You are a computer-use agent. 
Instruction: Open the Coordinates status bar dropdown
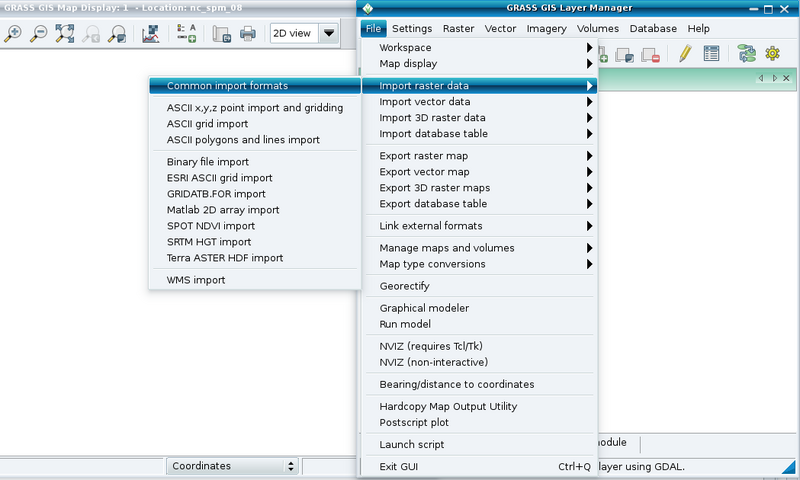coord(233,466)
